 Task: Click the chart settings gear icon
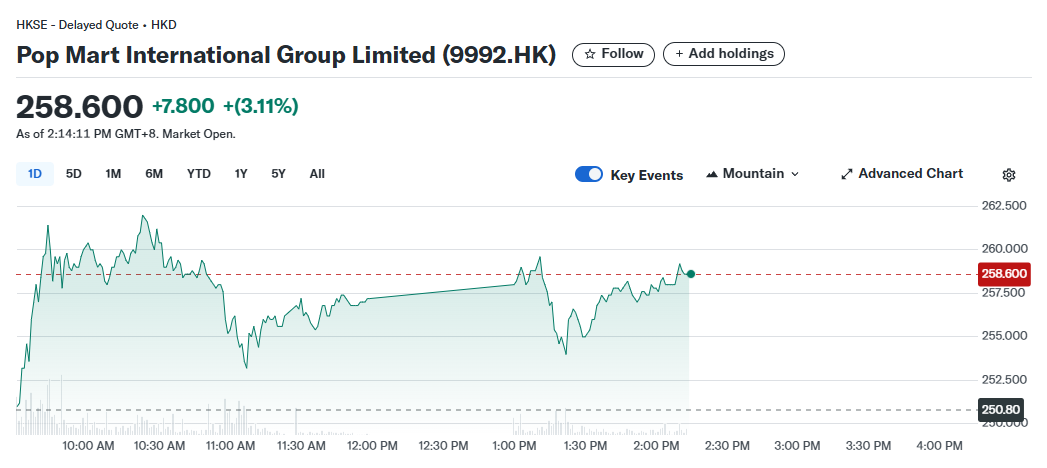[1009, 175]
